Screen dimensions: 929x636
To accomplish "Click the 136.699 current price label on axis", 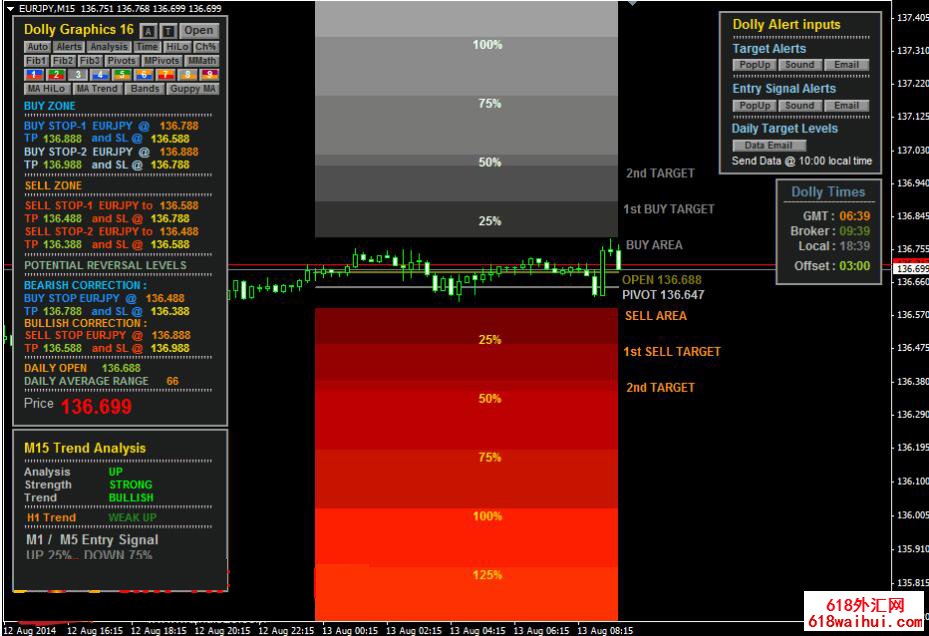I will (x=910, y=269).
